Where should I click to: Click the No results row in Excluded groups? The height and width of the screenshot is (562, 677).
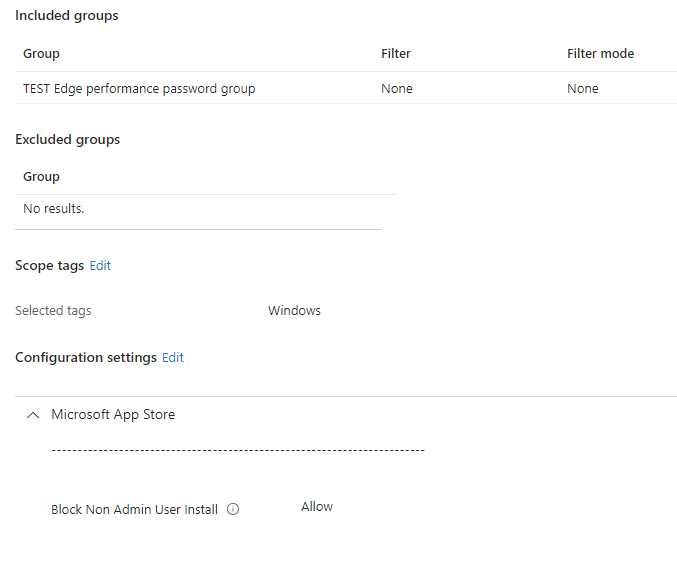tap(54, 209)
